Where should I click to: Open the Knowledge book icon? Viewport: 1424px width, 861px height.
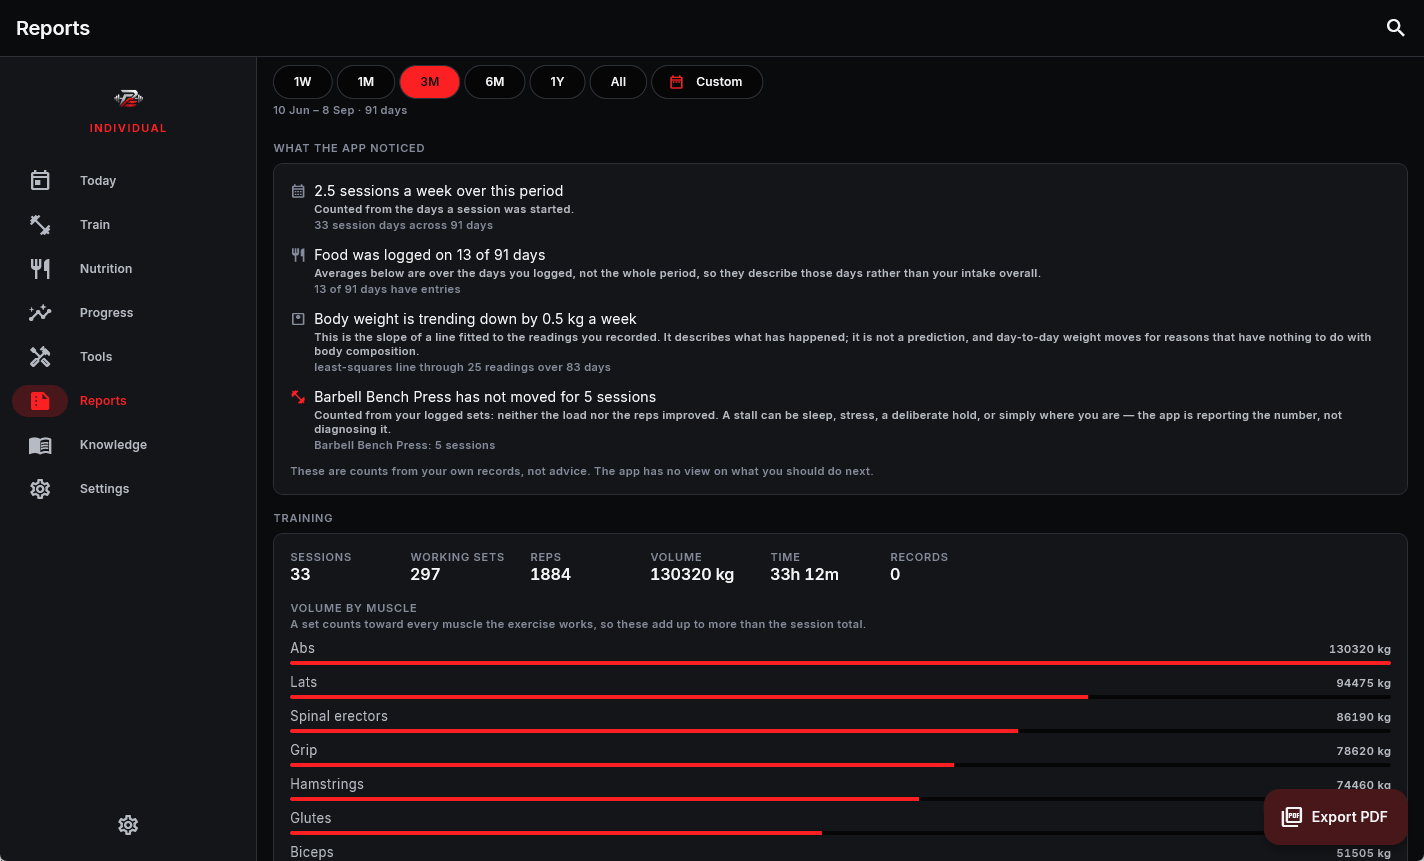tap(40, 444)
